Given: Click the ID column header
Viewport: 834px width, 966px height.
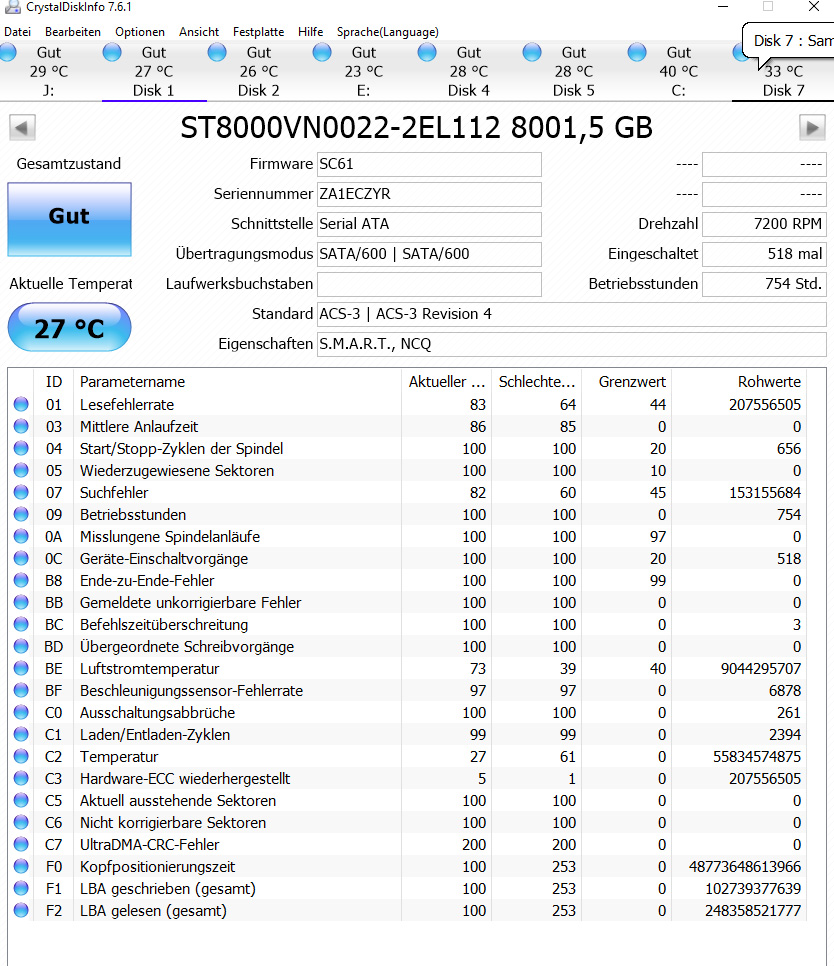Looking at the screenshot, I should (54, 382).
